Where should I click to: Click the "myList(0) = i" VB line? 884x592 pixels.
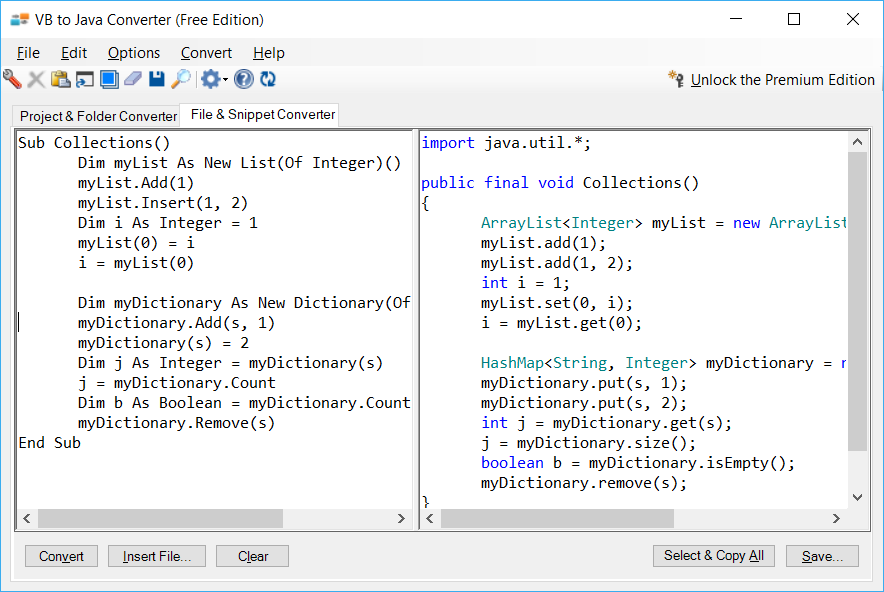[136, 243]
